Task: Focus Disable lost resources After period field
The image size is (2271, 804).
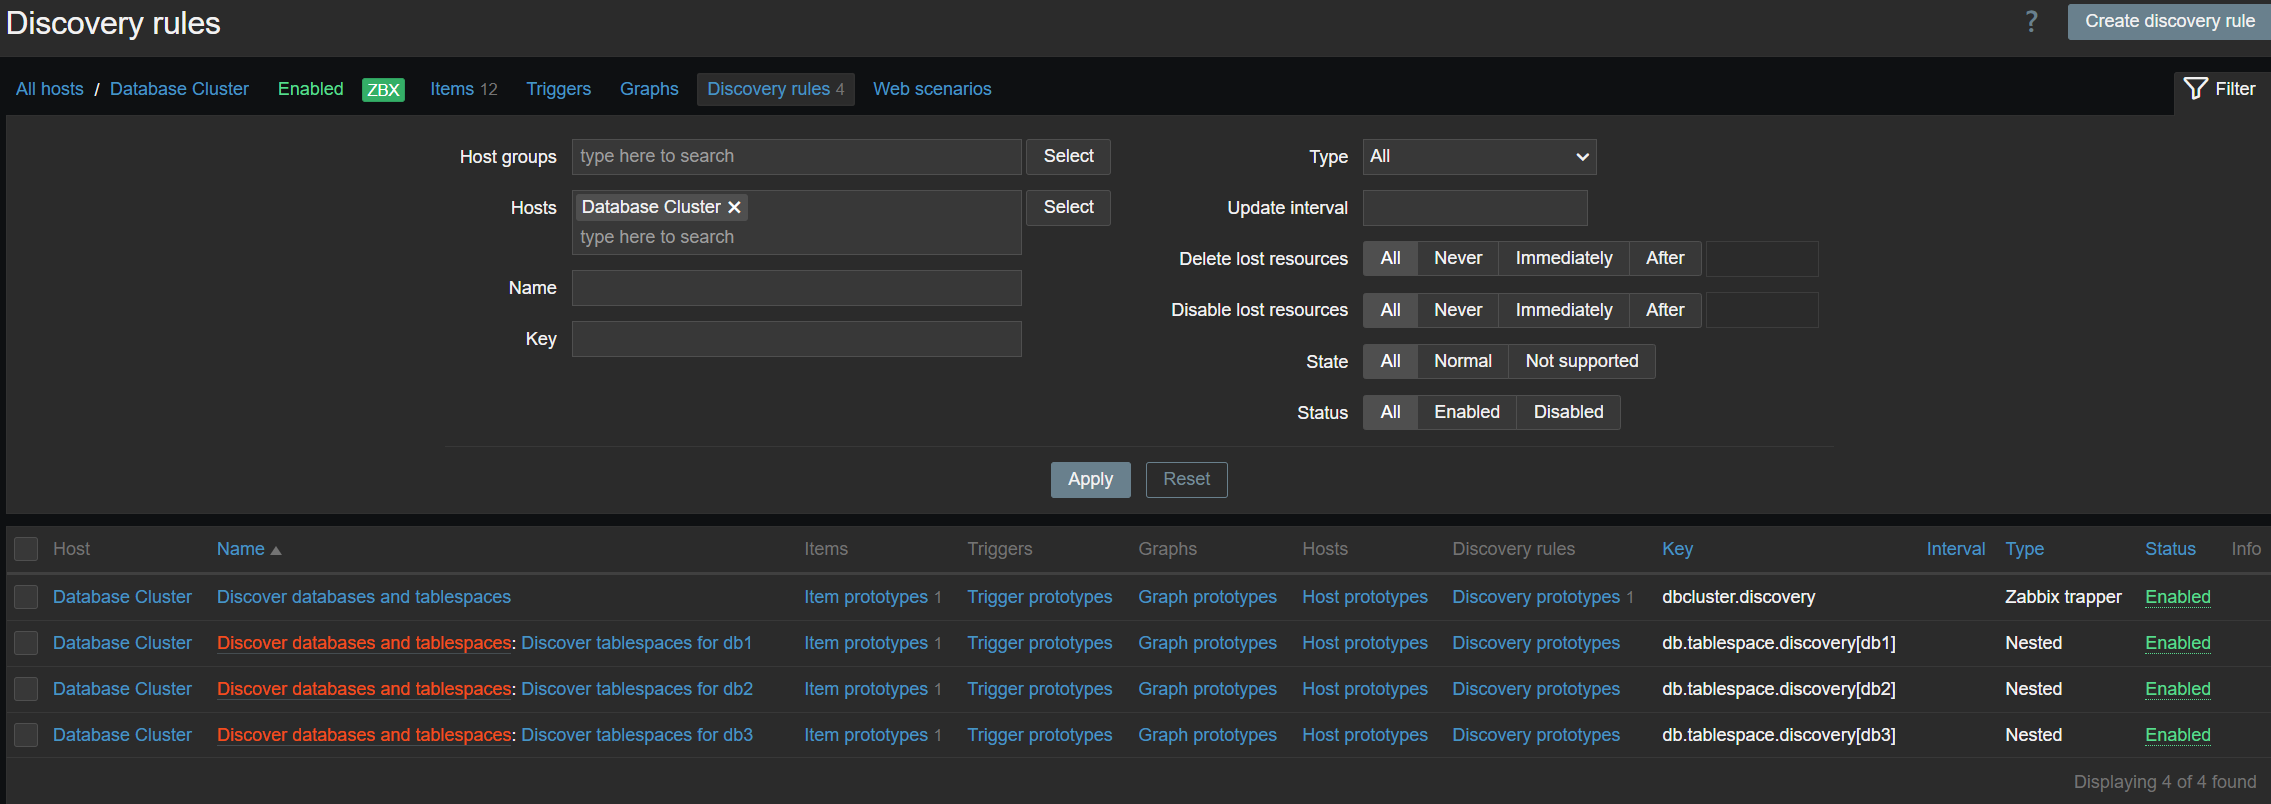Action: pos(1762,310)
